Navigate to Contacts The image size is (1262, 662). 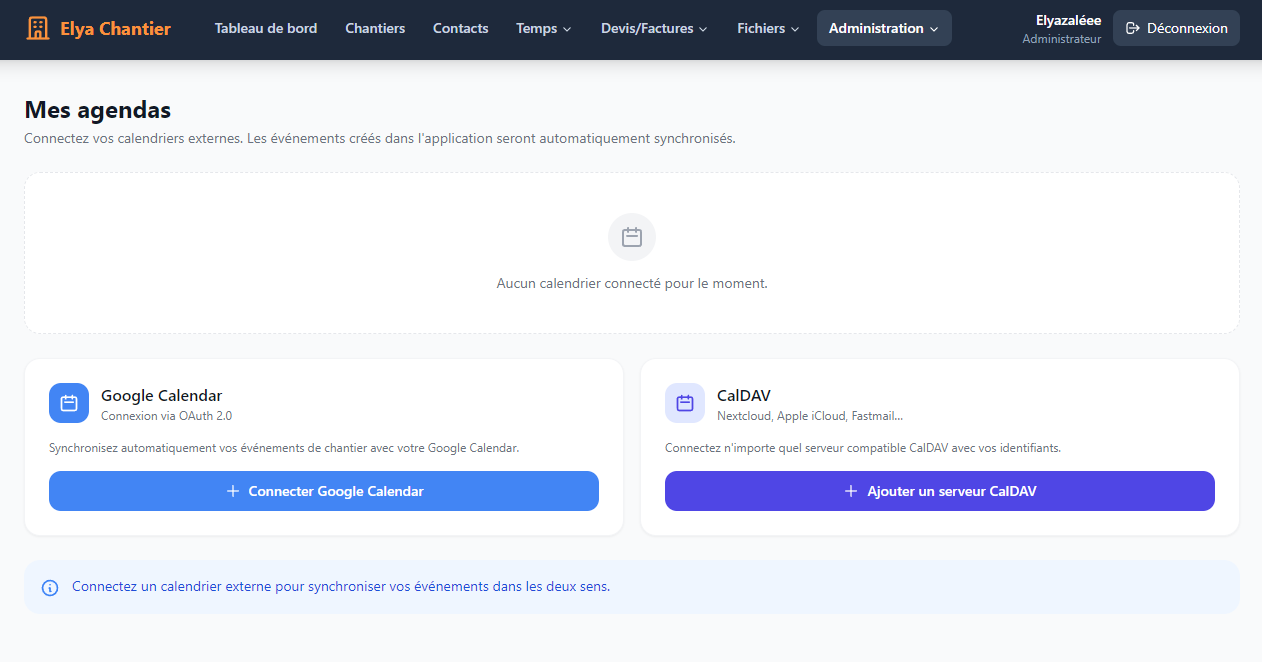(x=461, y=28)
